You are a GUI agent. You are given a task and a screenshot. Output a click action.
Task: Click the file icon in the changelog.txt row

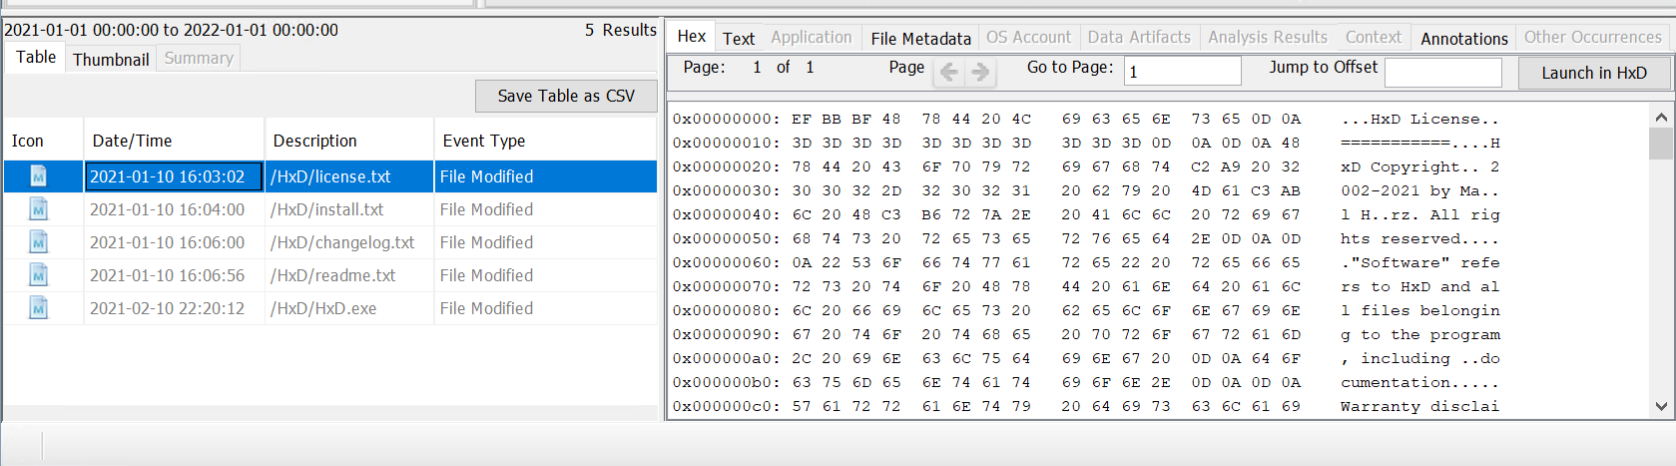(38, 242)
